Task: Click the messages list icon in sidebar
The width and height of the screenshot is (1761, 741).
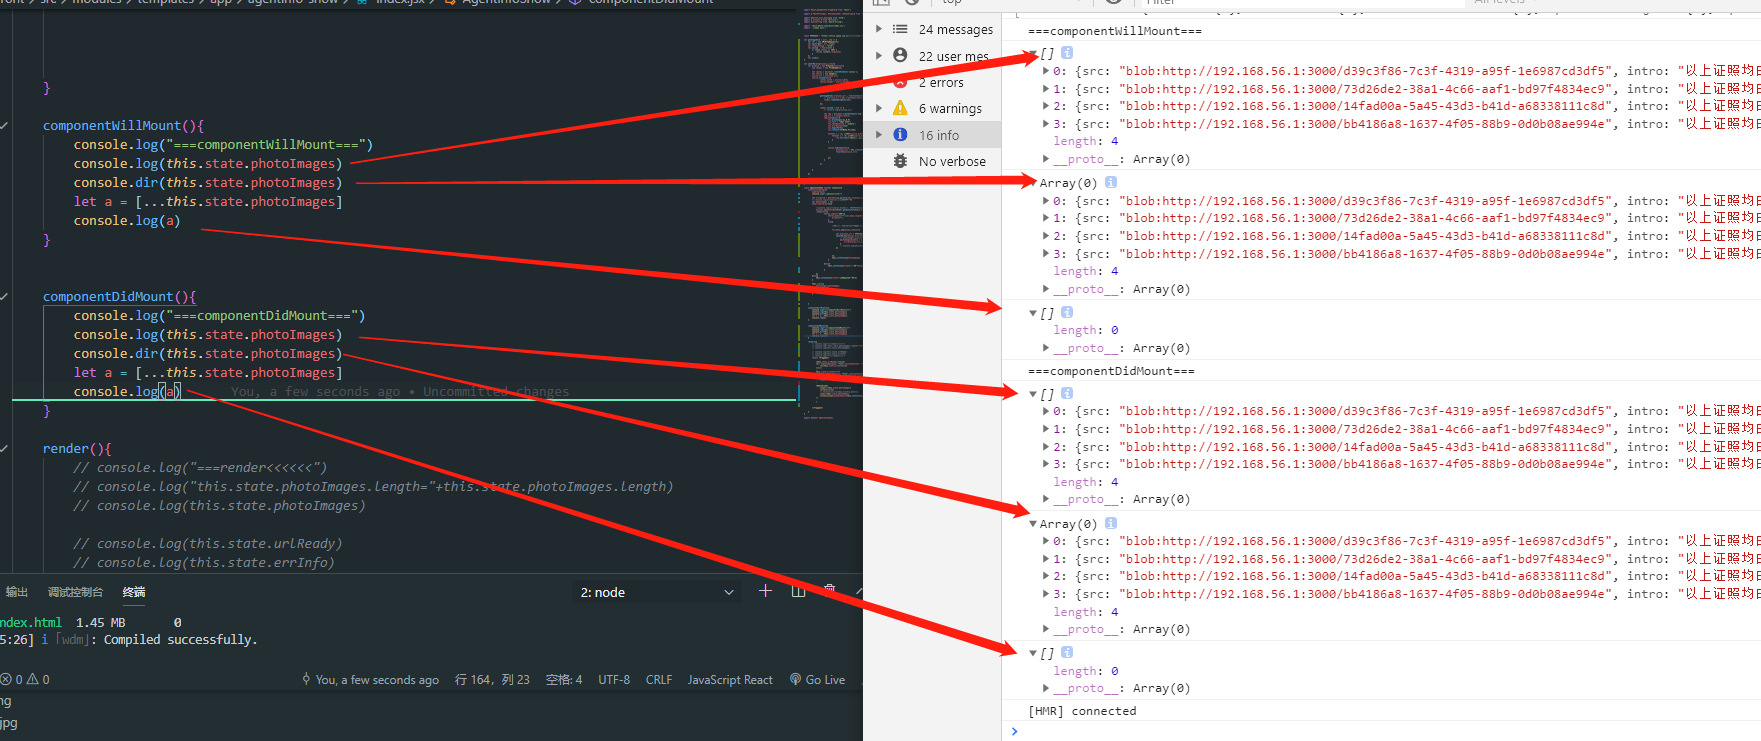Action: tap(900, 29)
